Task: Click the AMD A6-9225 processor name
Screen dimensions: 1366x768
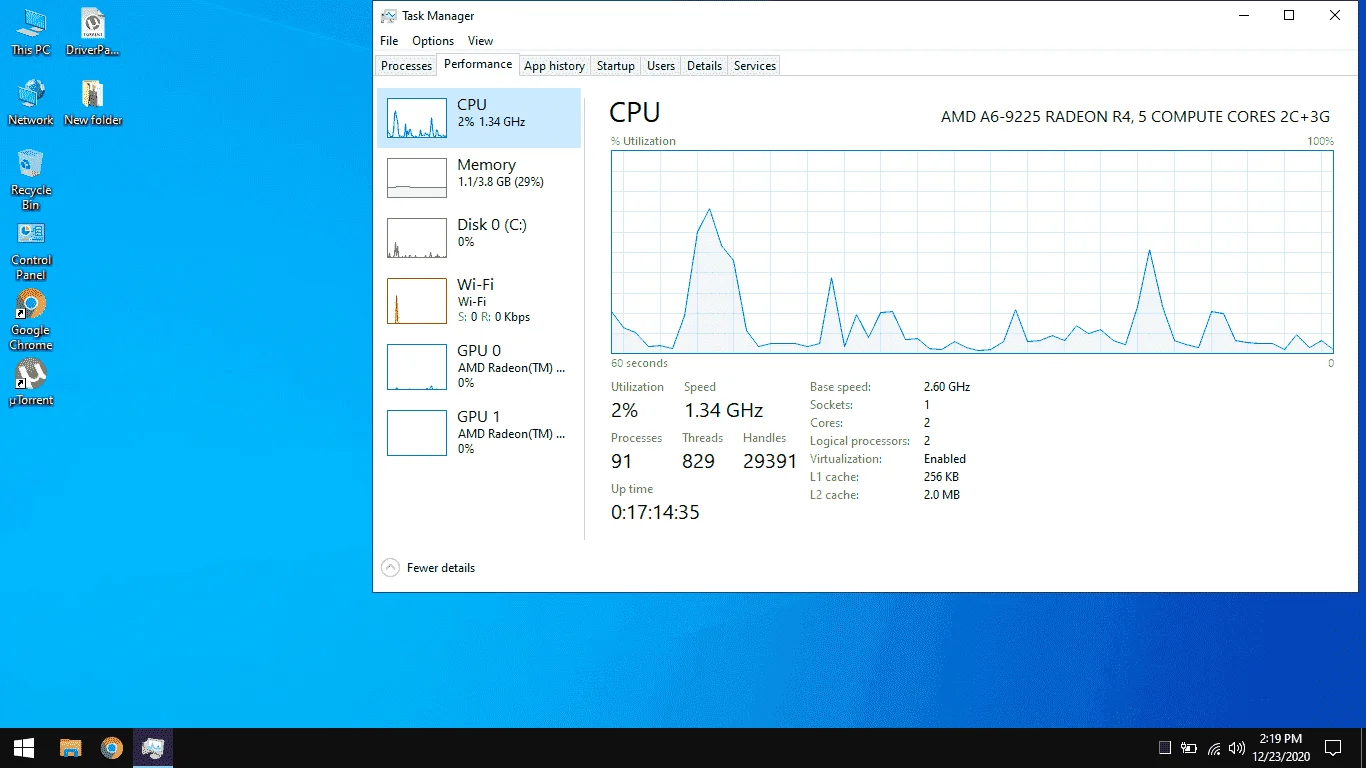Action: click(x=1135, y=117)
